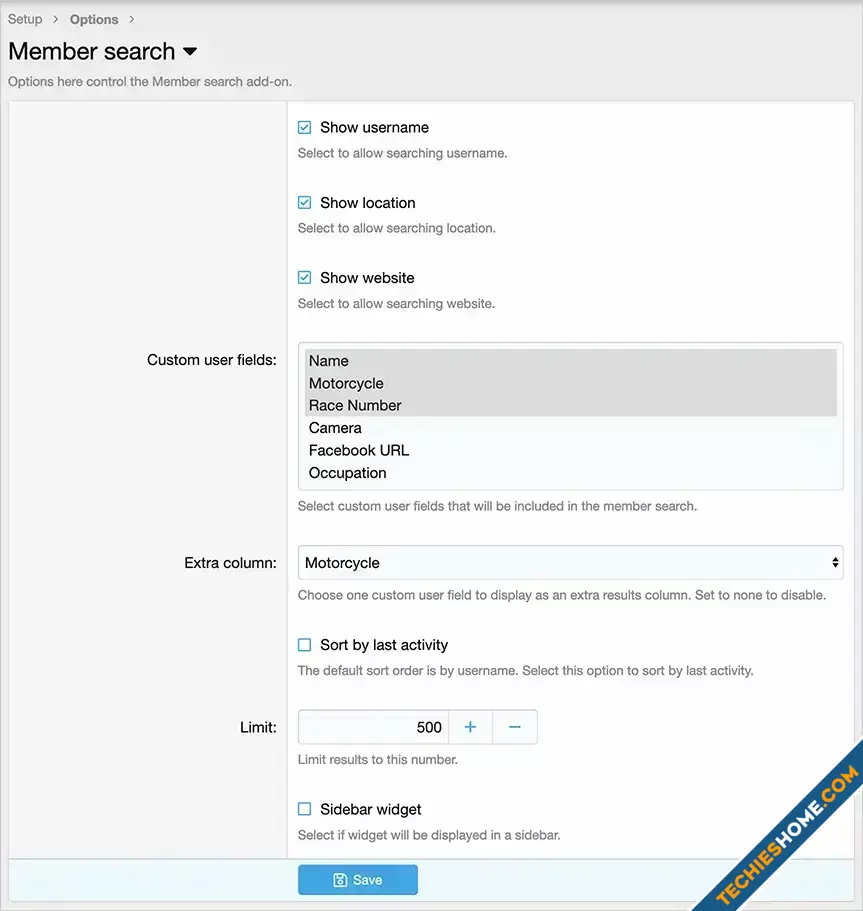The width and height of the screenshot is (863, 911).
Task: Go to the Setup breadcrumb link
Action: click(x=25, y=19)
